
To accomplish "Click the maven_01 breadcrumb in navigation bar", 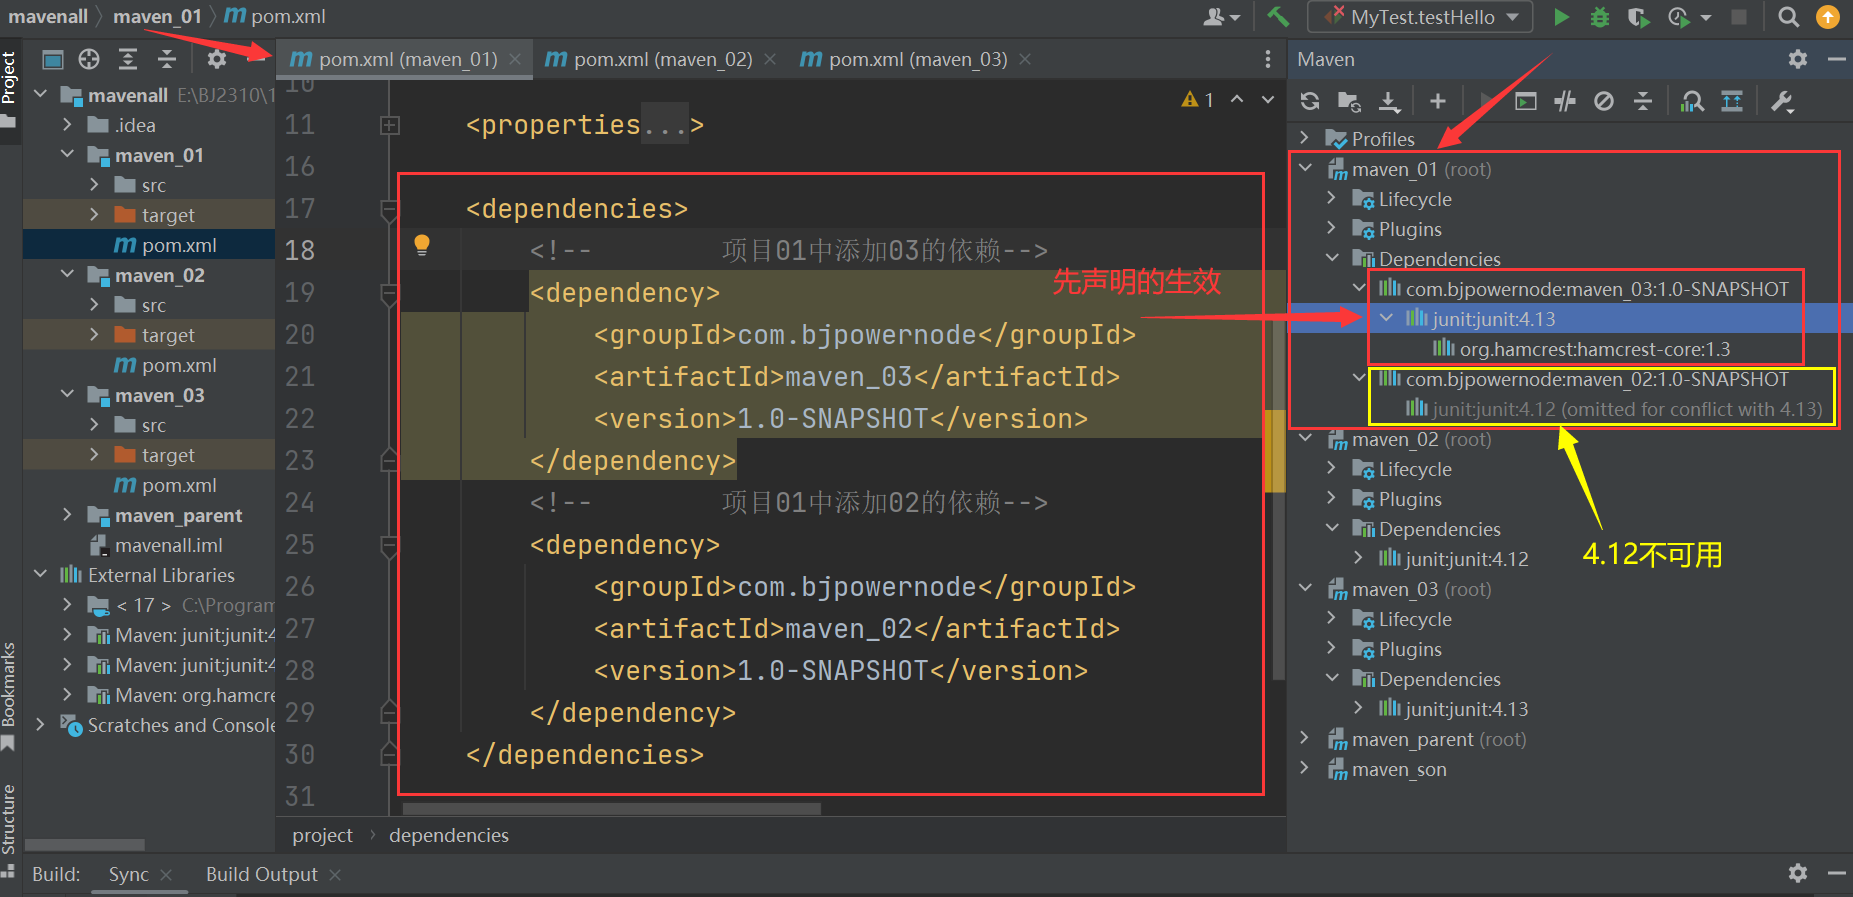I will point(157,16).
